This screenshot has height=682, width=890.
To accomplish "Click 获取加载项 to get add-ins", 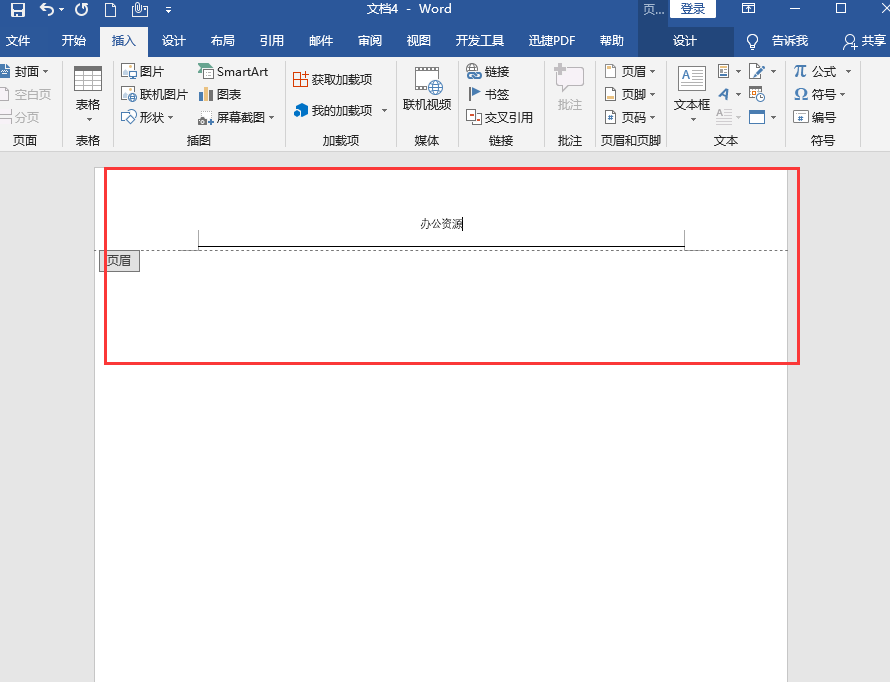I will tap(333, 79).
